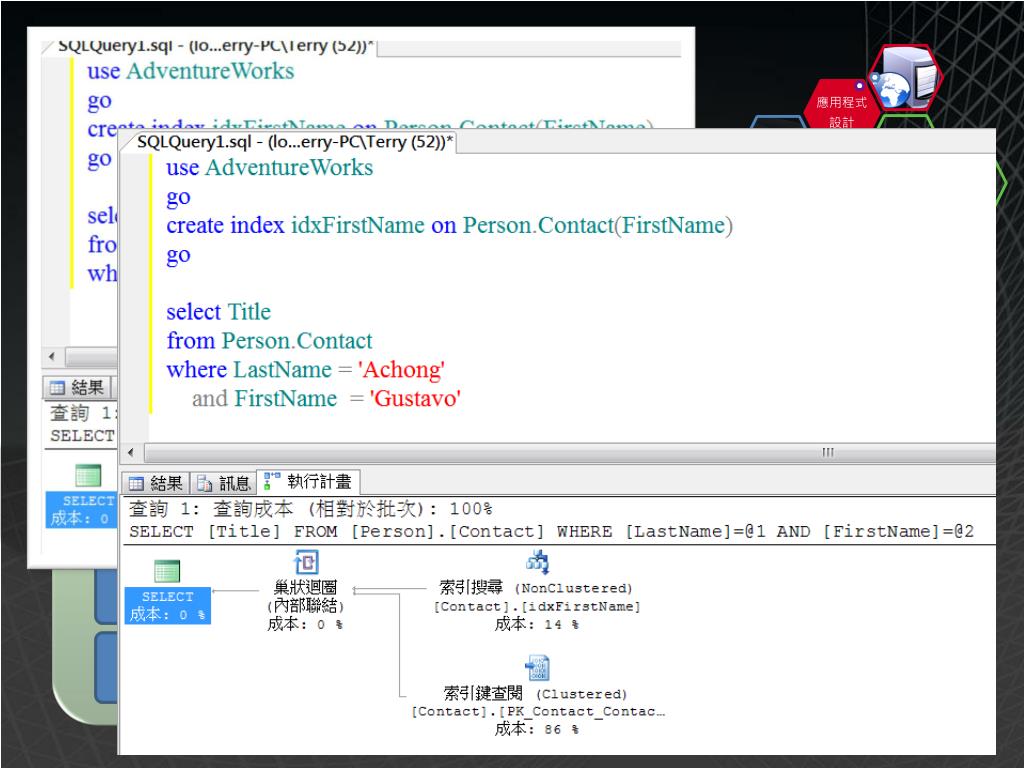The width and height of the screenshot is (1024, 768).
Task: Select the Nested Loops (巢狀迴圈) operator icon
Action: (306, 562)
